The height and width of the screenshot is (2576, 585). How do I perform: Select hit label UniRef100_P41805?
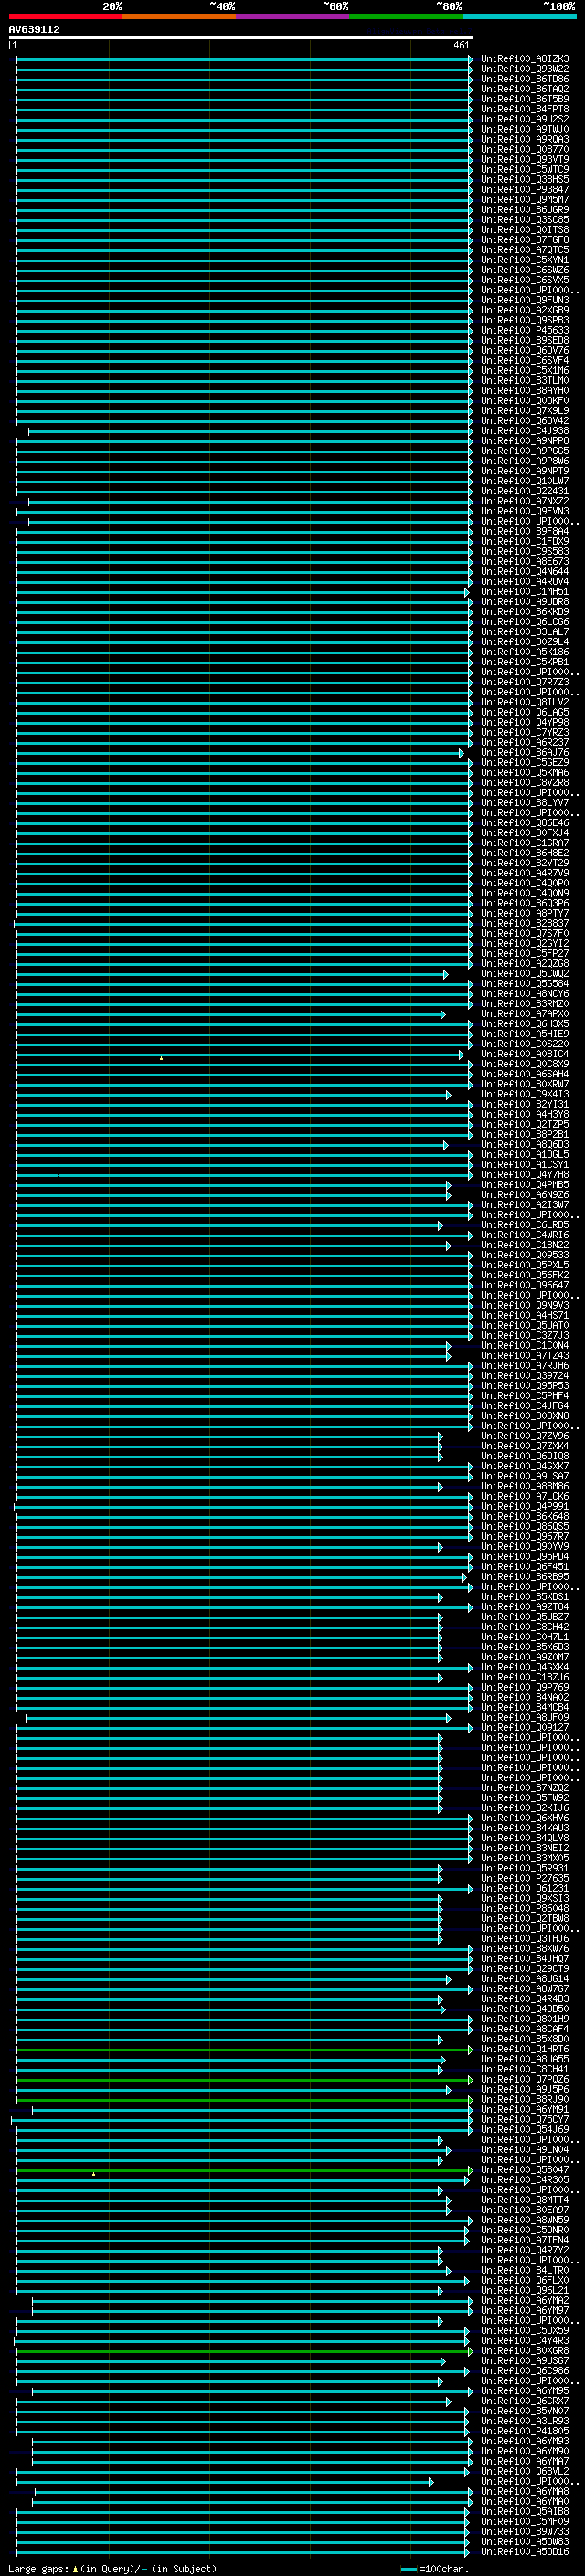(525, 2431)
